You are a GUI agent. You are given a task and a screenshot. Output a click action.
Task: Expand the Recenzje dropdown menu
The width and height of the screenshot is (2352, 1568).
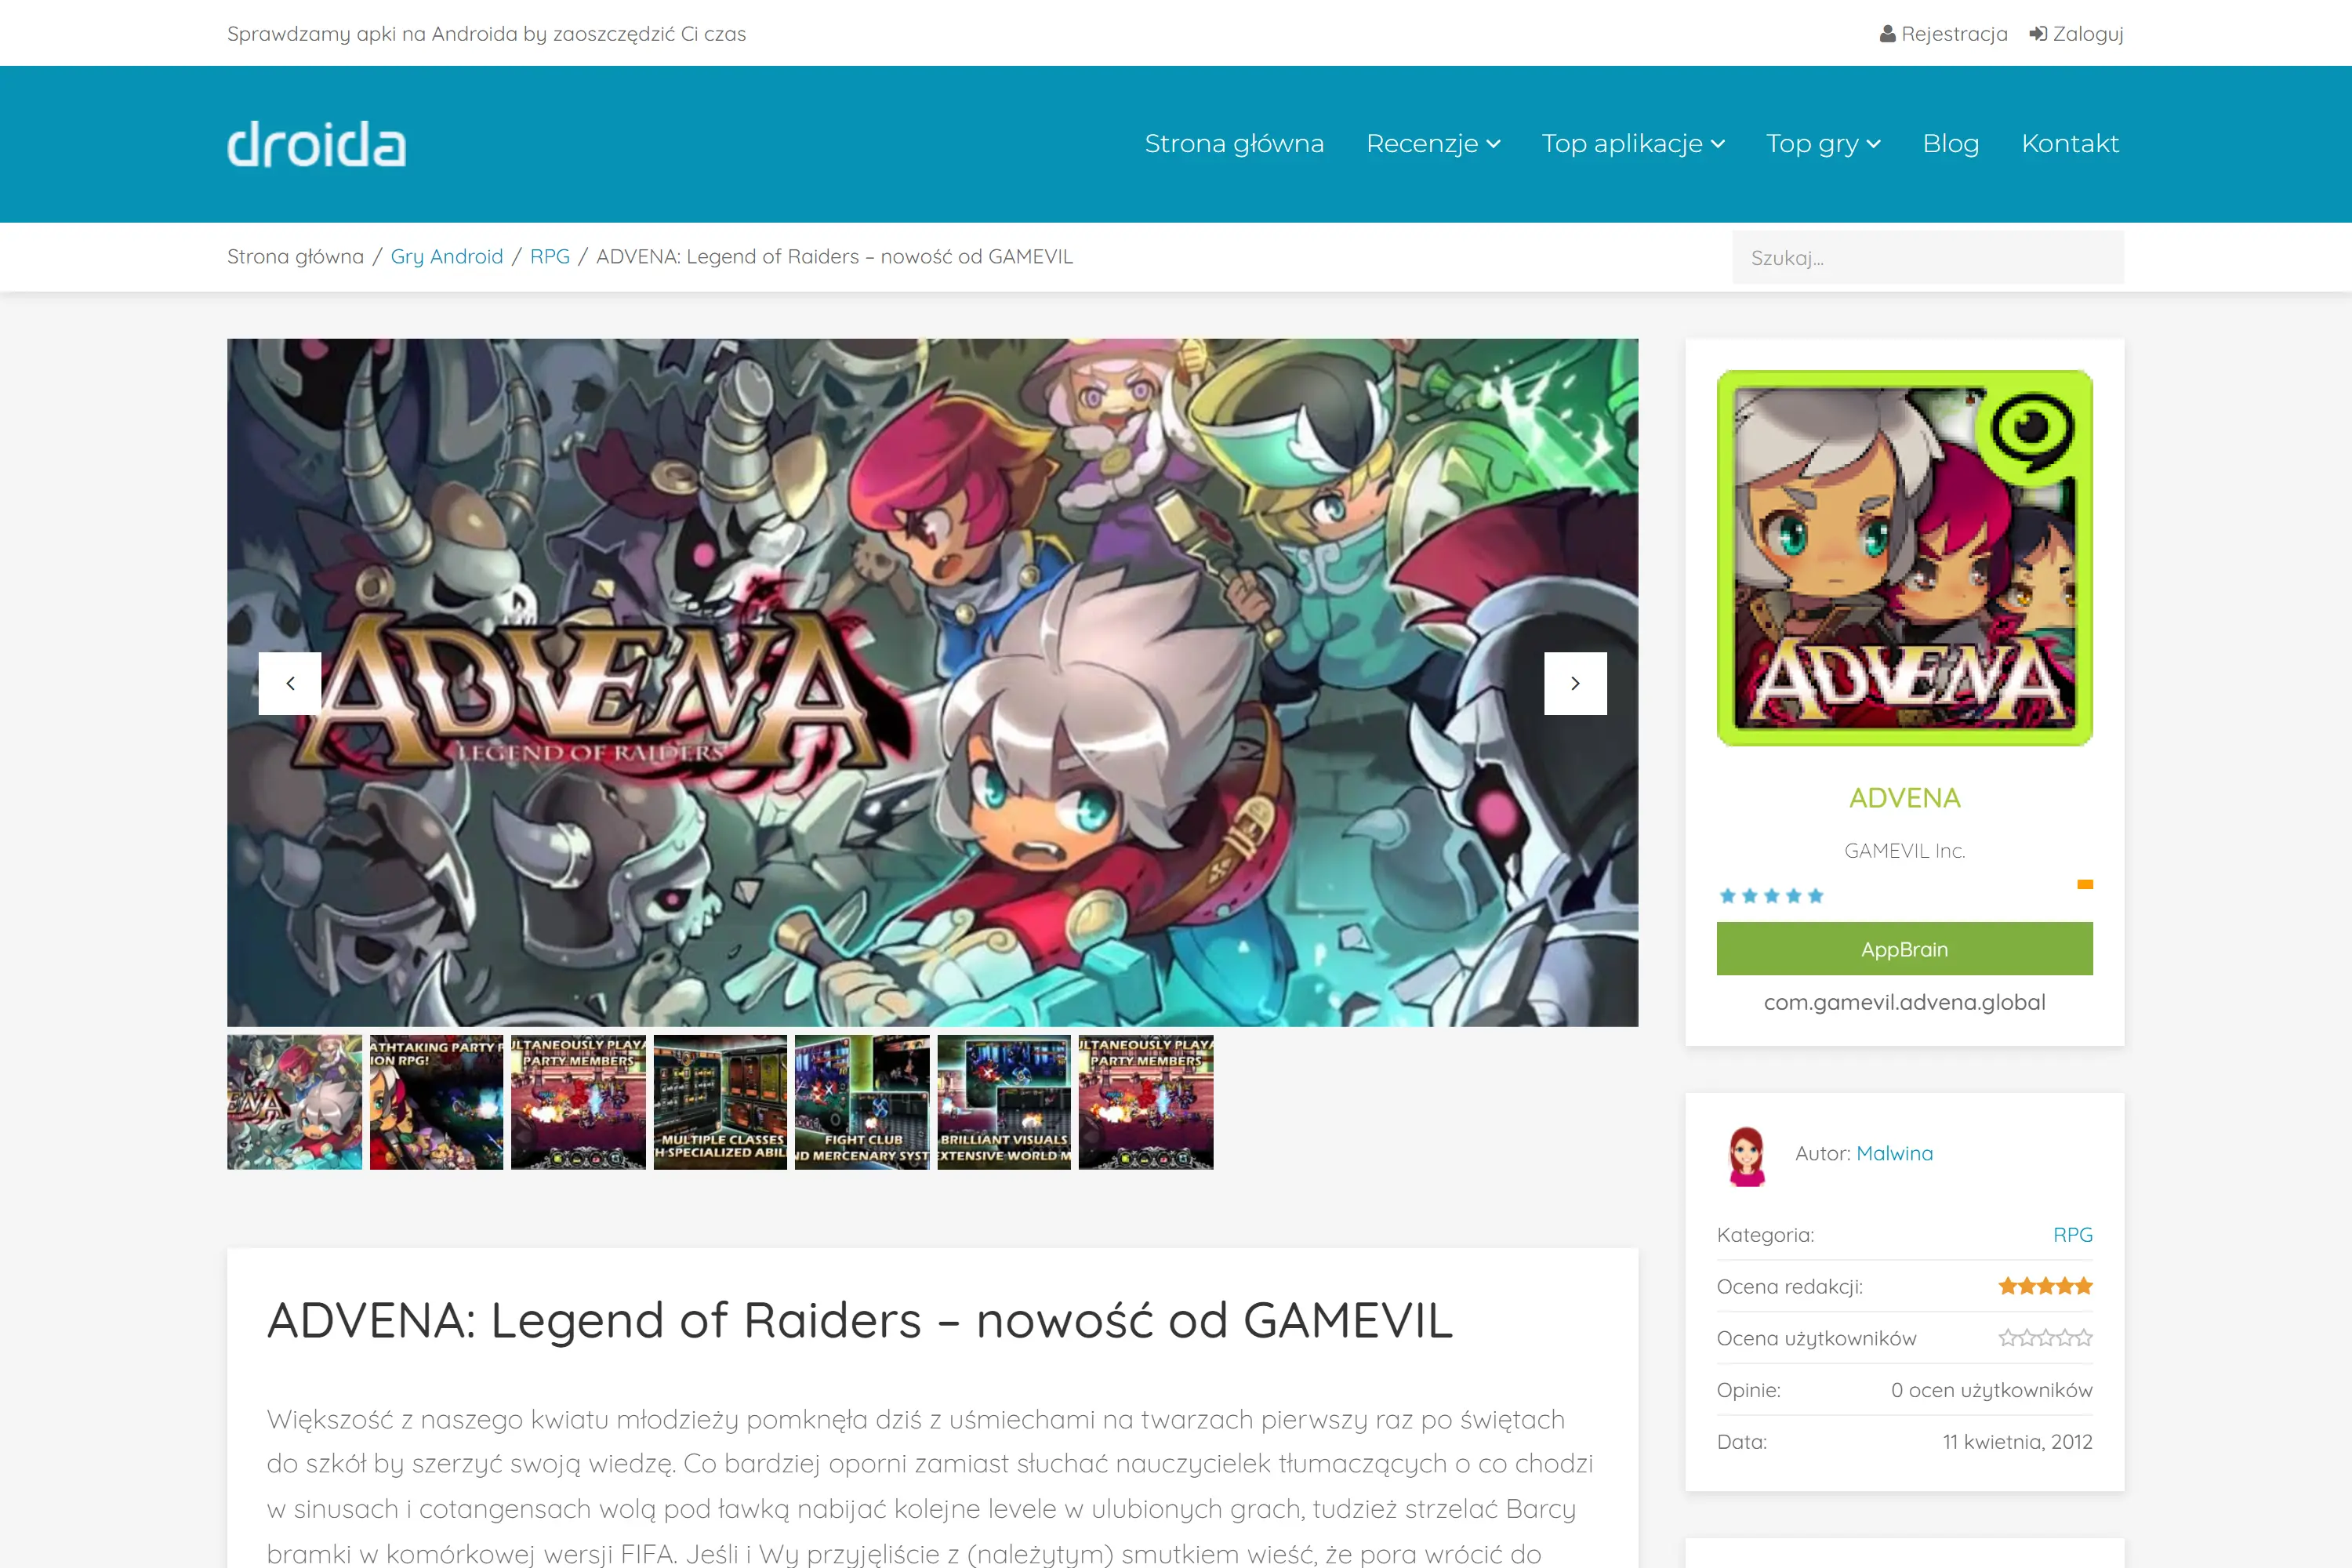(1432, 143)
